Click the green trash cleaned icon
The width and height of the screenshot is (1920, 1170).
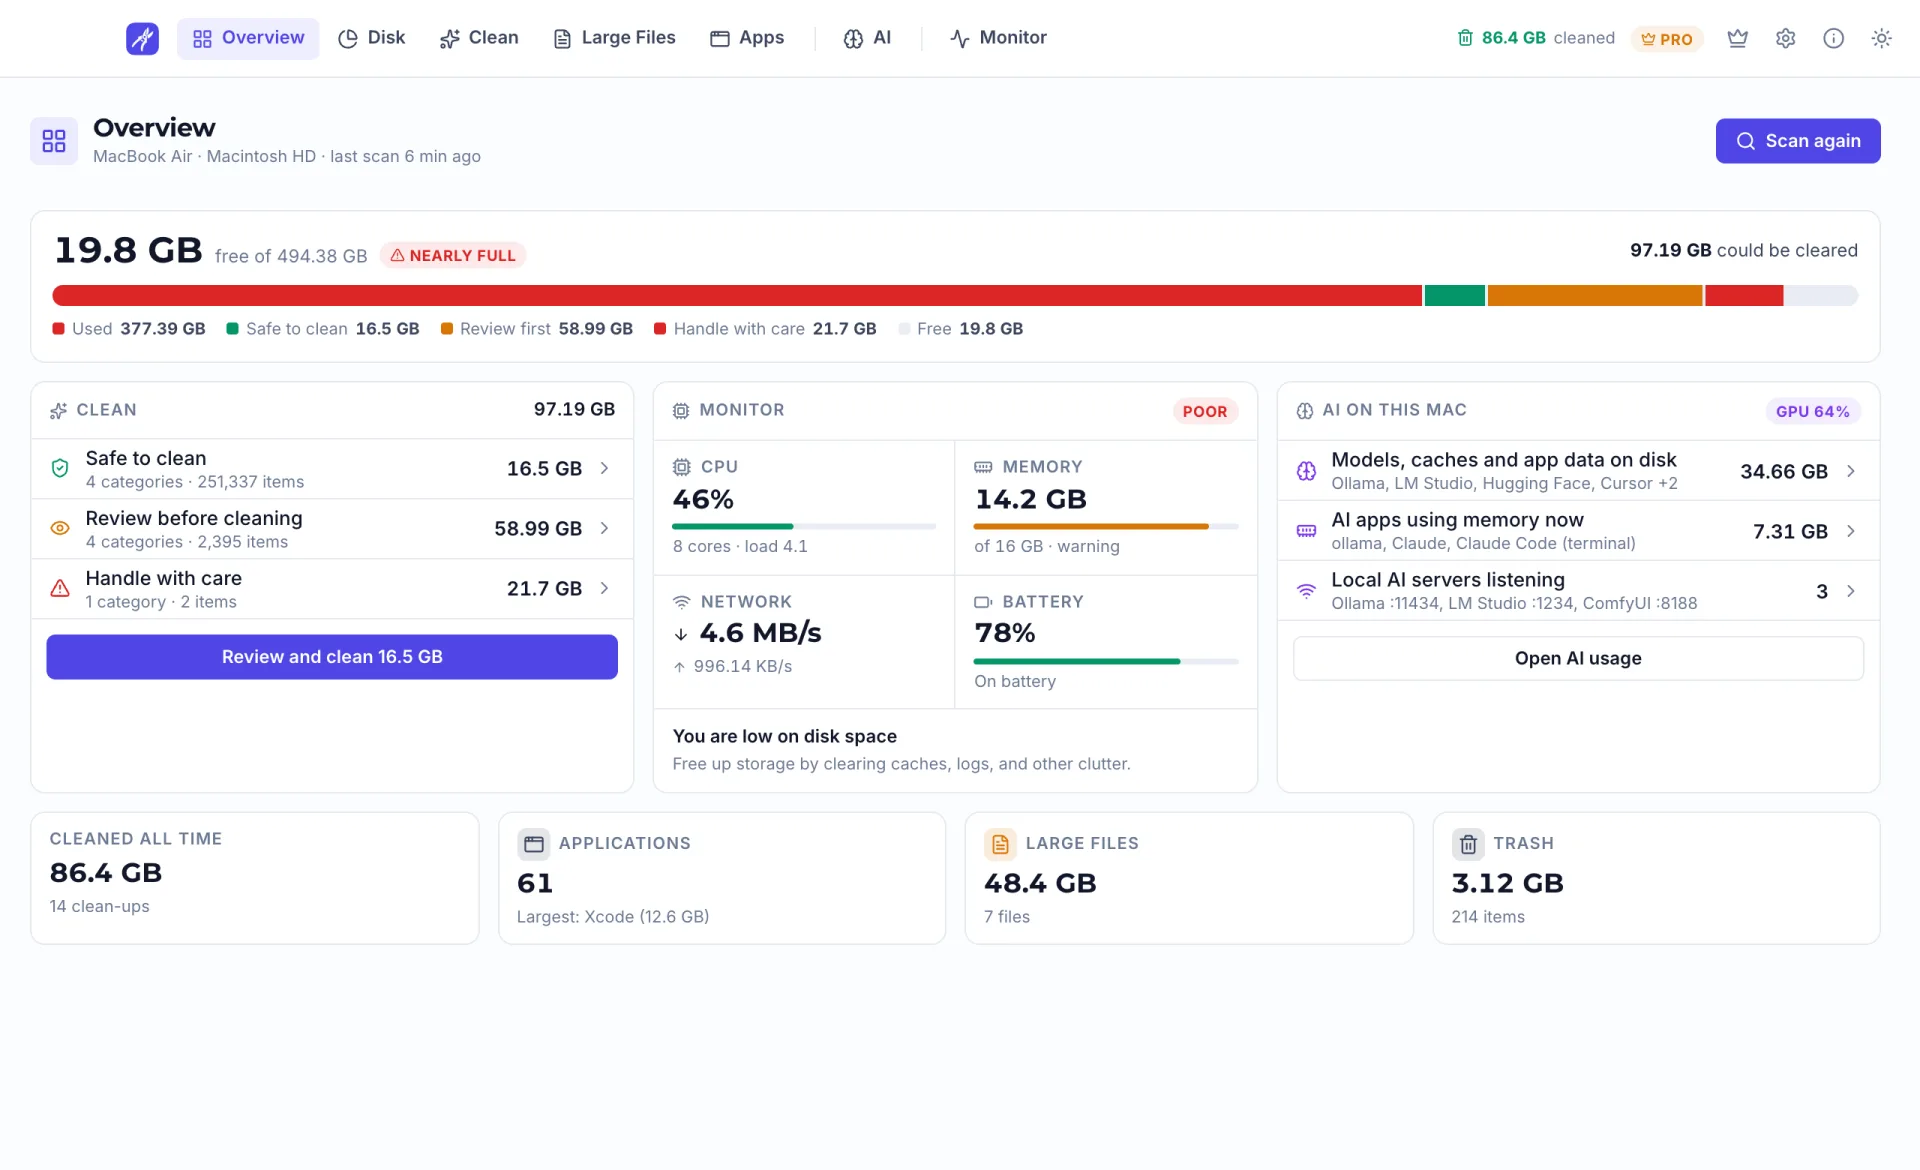coord(1465,38)
